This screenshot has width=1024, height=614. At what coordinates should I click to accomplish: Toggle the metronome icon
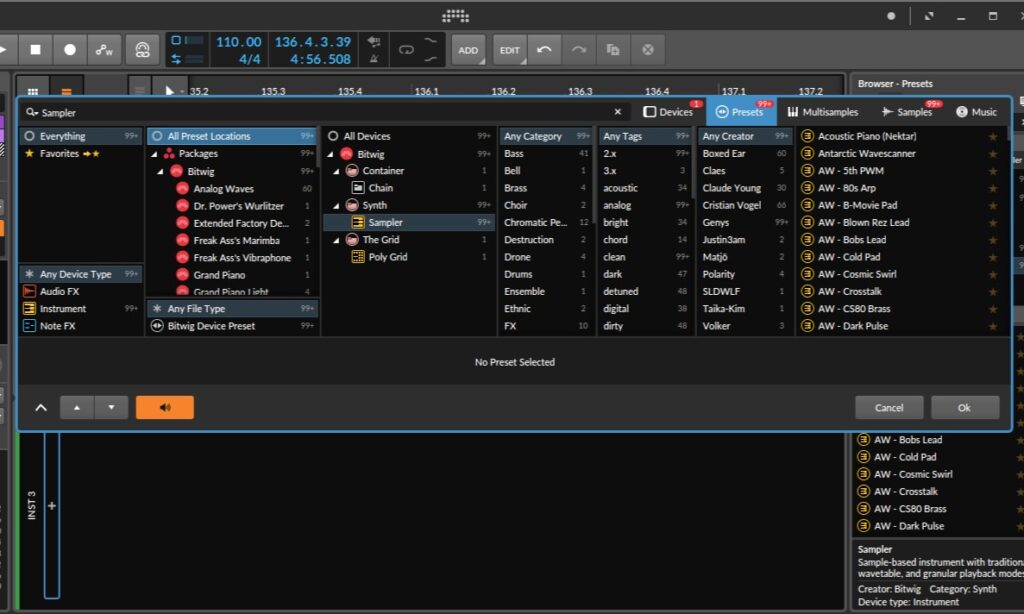[x=374, y=59]
